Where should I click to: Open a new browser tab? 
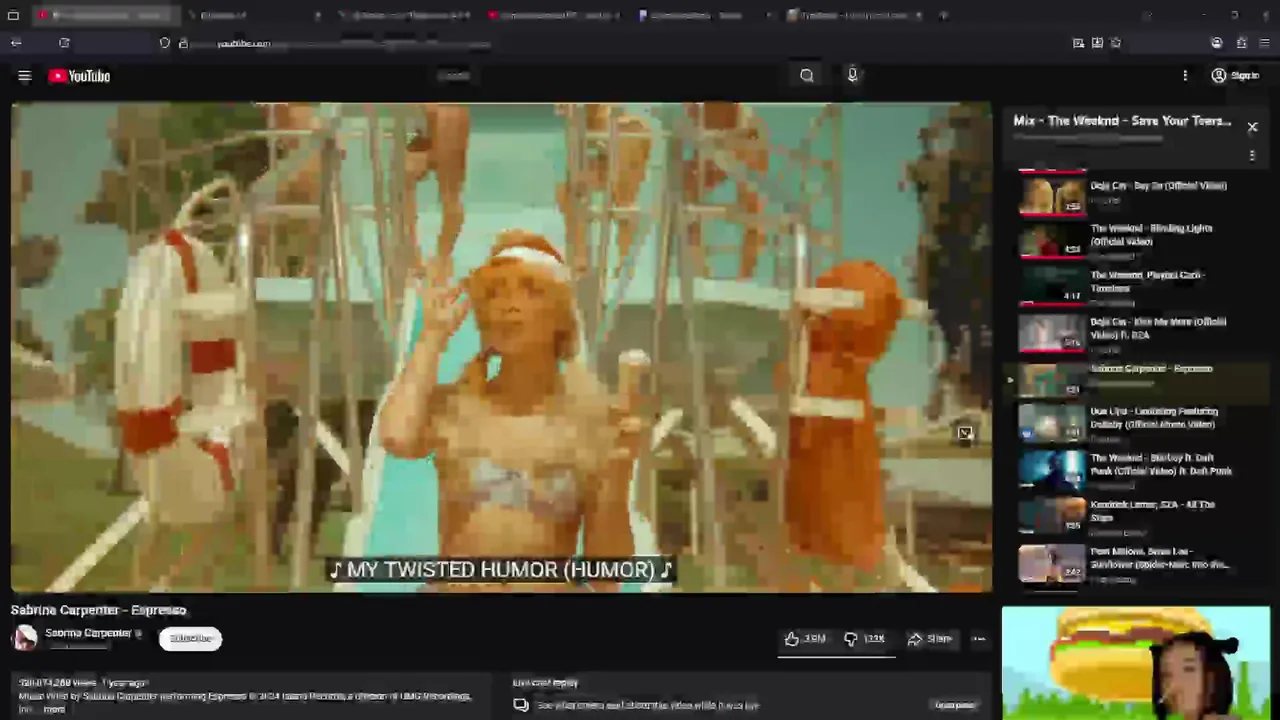[x=944, y=15]
